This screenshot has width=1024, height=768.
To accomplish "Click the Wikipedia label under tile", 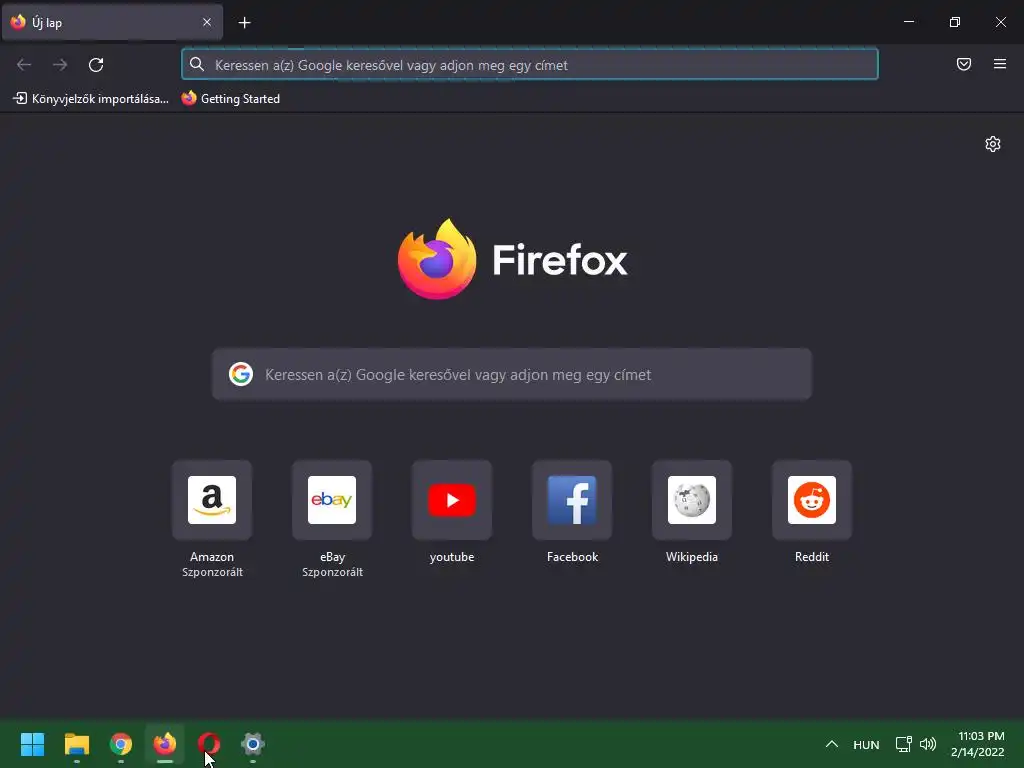I will [692, 557].
